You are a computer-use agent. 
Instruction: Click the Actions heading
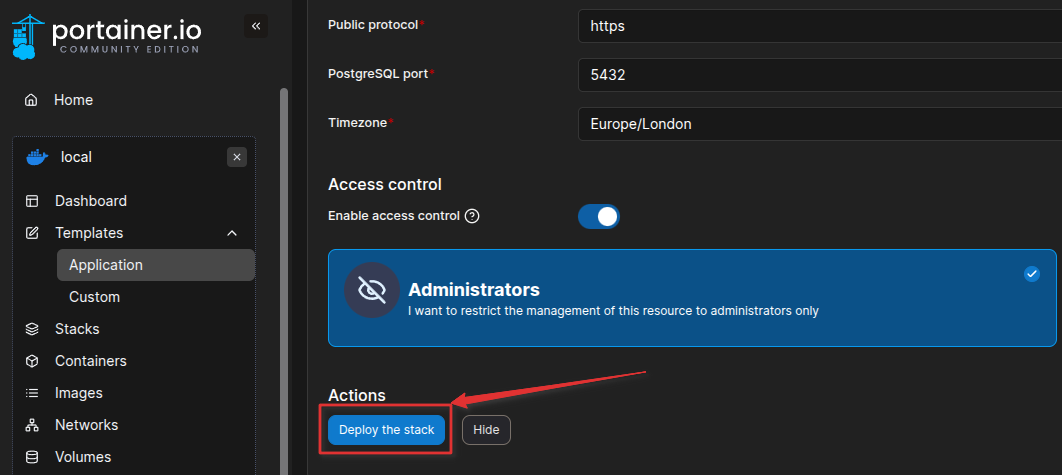point(357,395)
